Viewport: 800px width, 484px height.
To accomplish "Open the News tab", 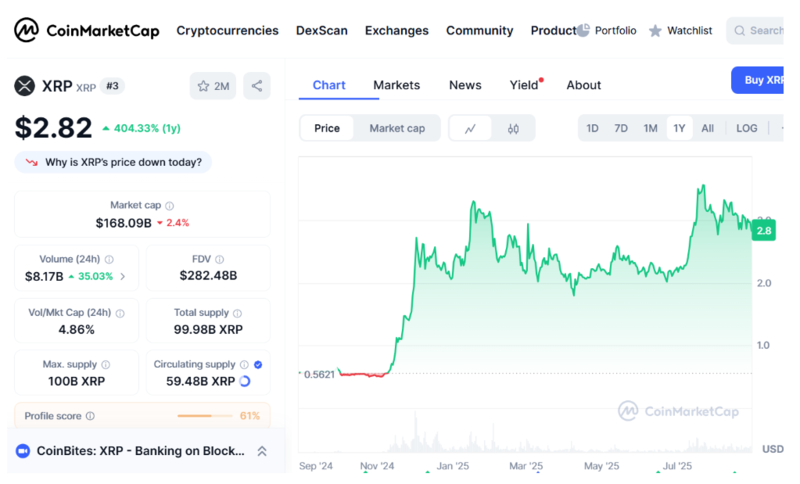I will (465, 85).
